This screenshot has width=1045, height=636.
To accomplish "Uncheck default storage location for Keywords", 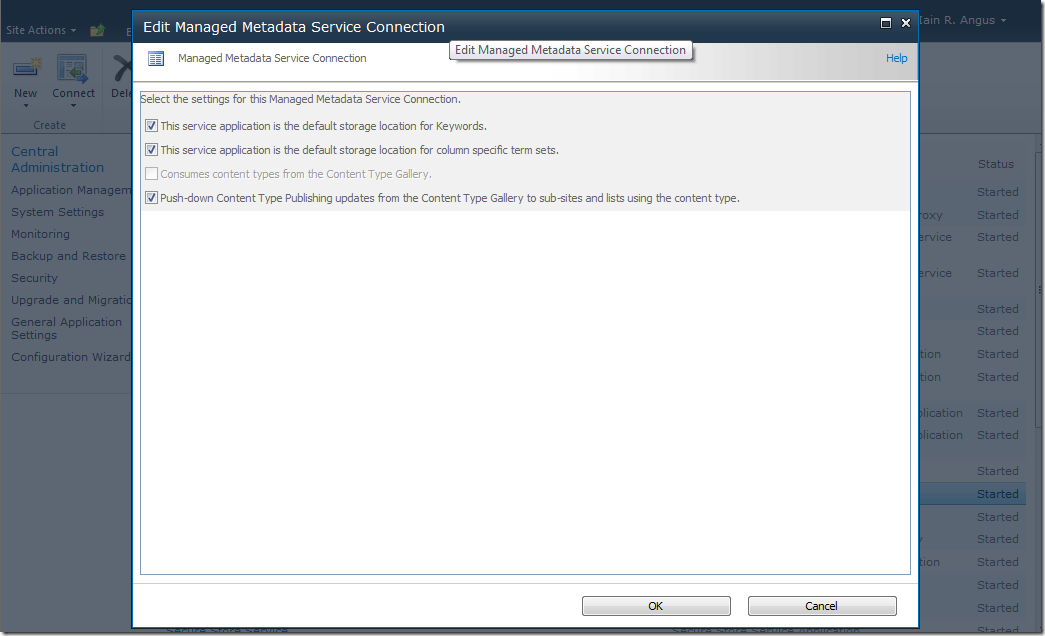I will (x=151, y=126).
